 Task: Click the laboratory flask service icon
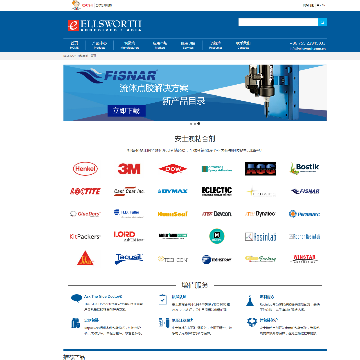[250, 300]
